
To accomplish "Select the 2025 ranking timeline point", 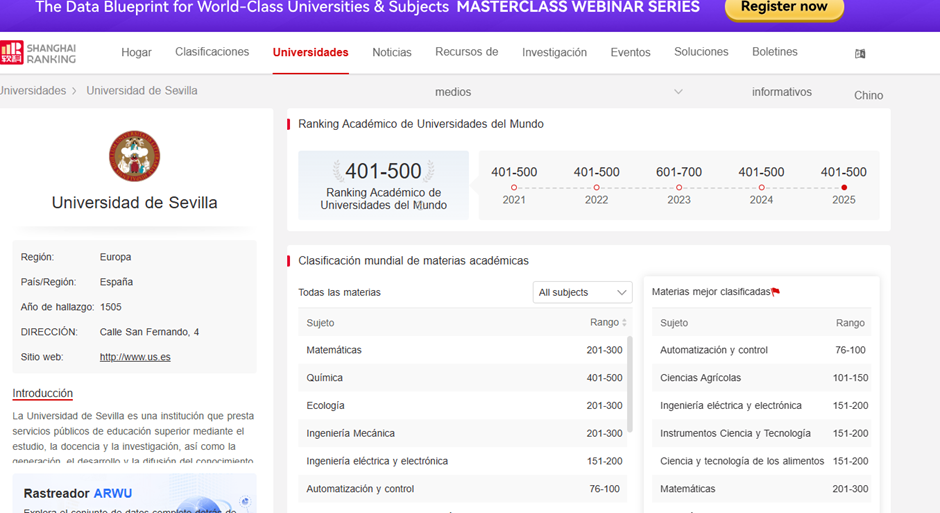I will pos(843,188).
